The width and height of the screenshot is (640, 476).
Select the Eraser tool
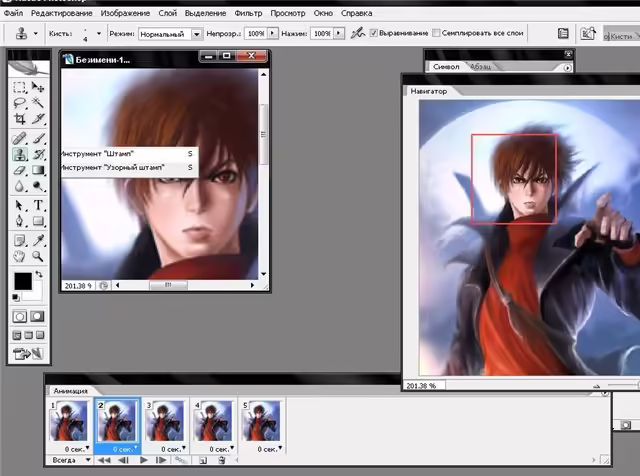tap(19, 170)
